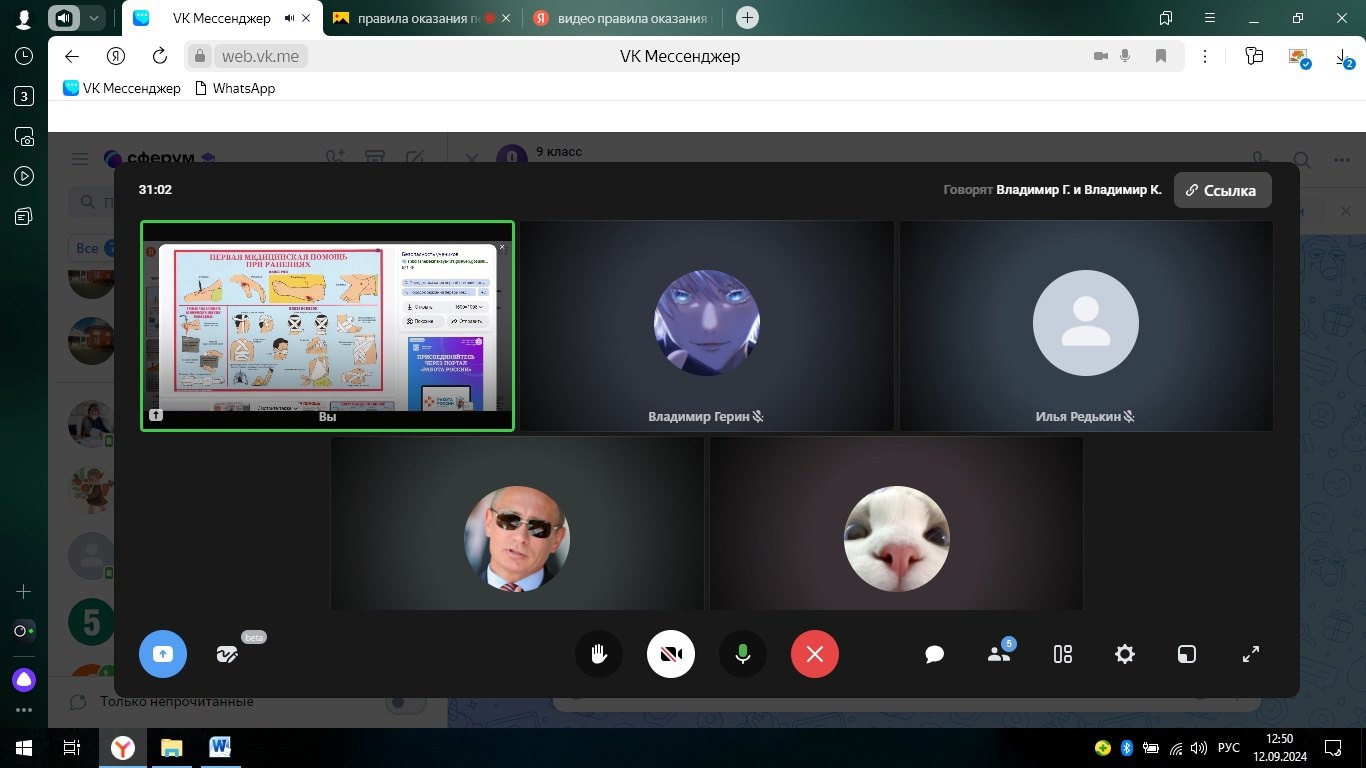
Task: Open the browser downloads panel
Action: (1343, 58)
